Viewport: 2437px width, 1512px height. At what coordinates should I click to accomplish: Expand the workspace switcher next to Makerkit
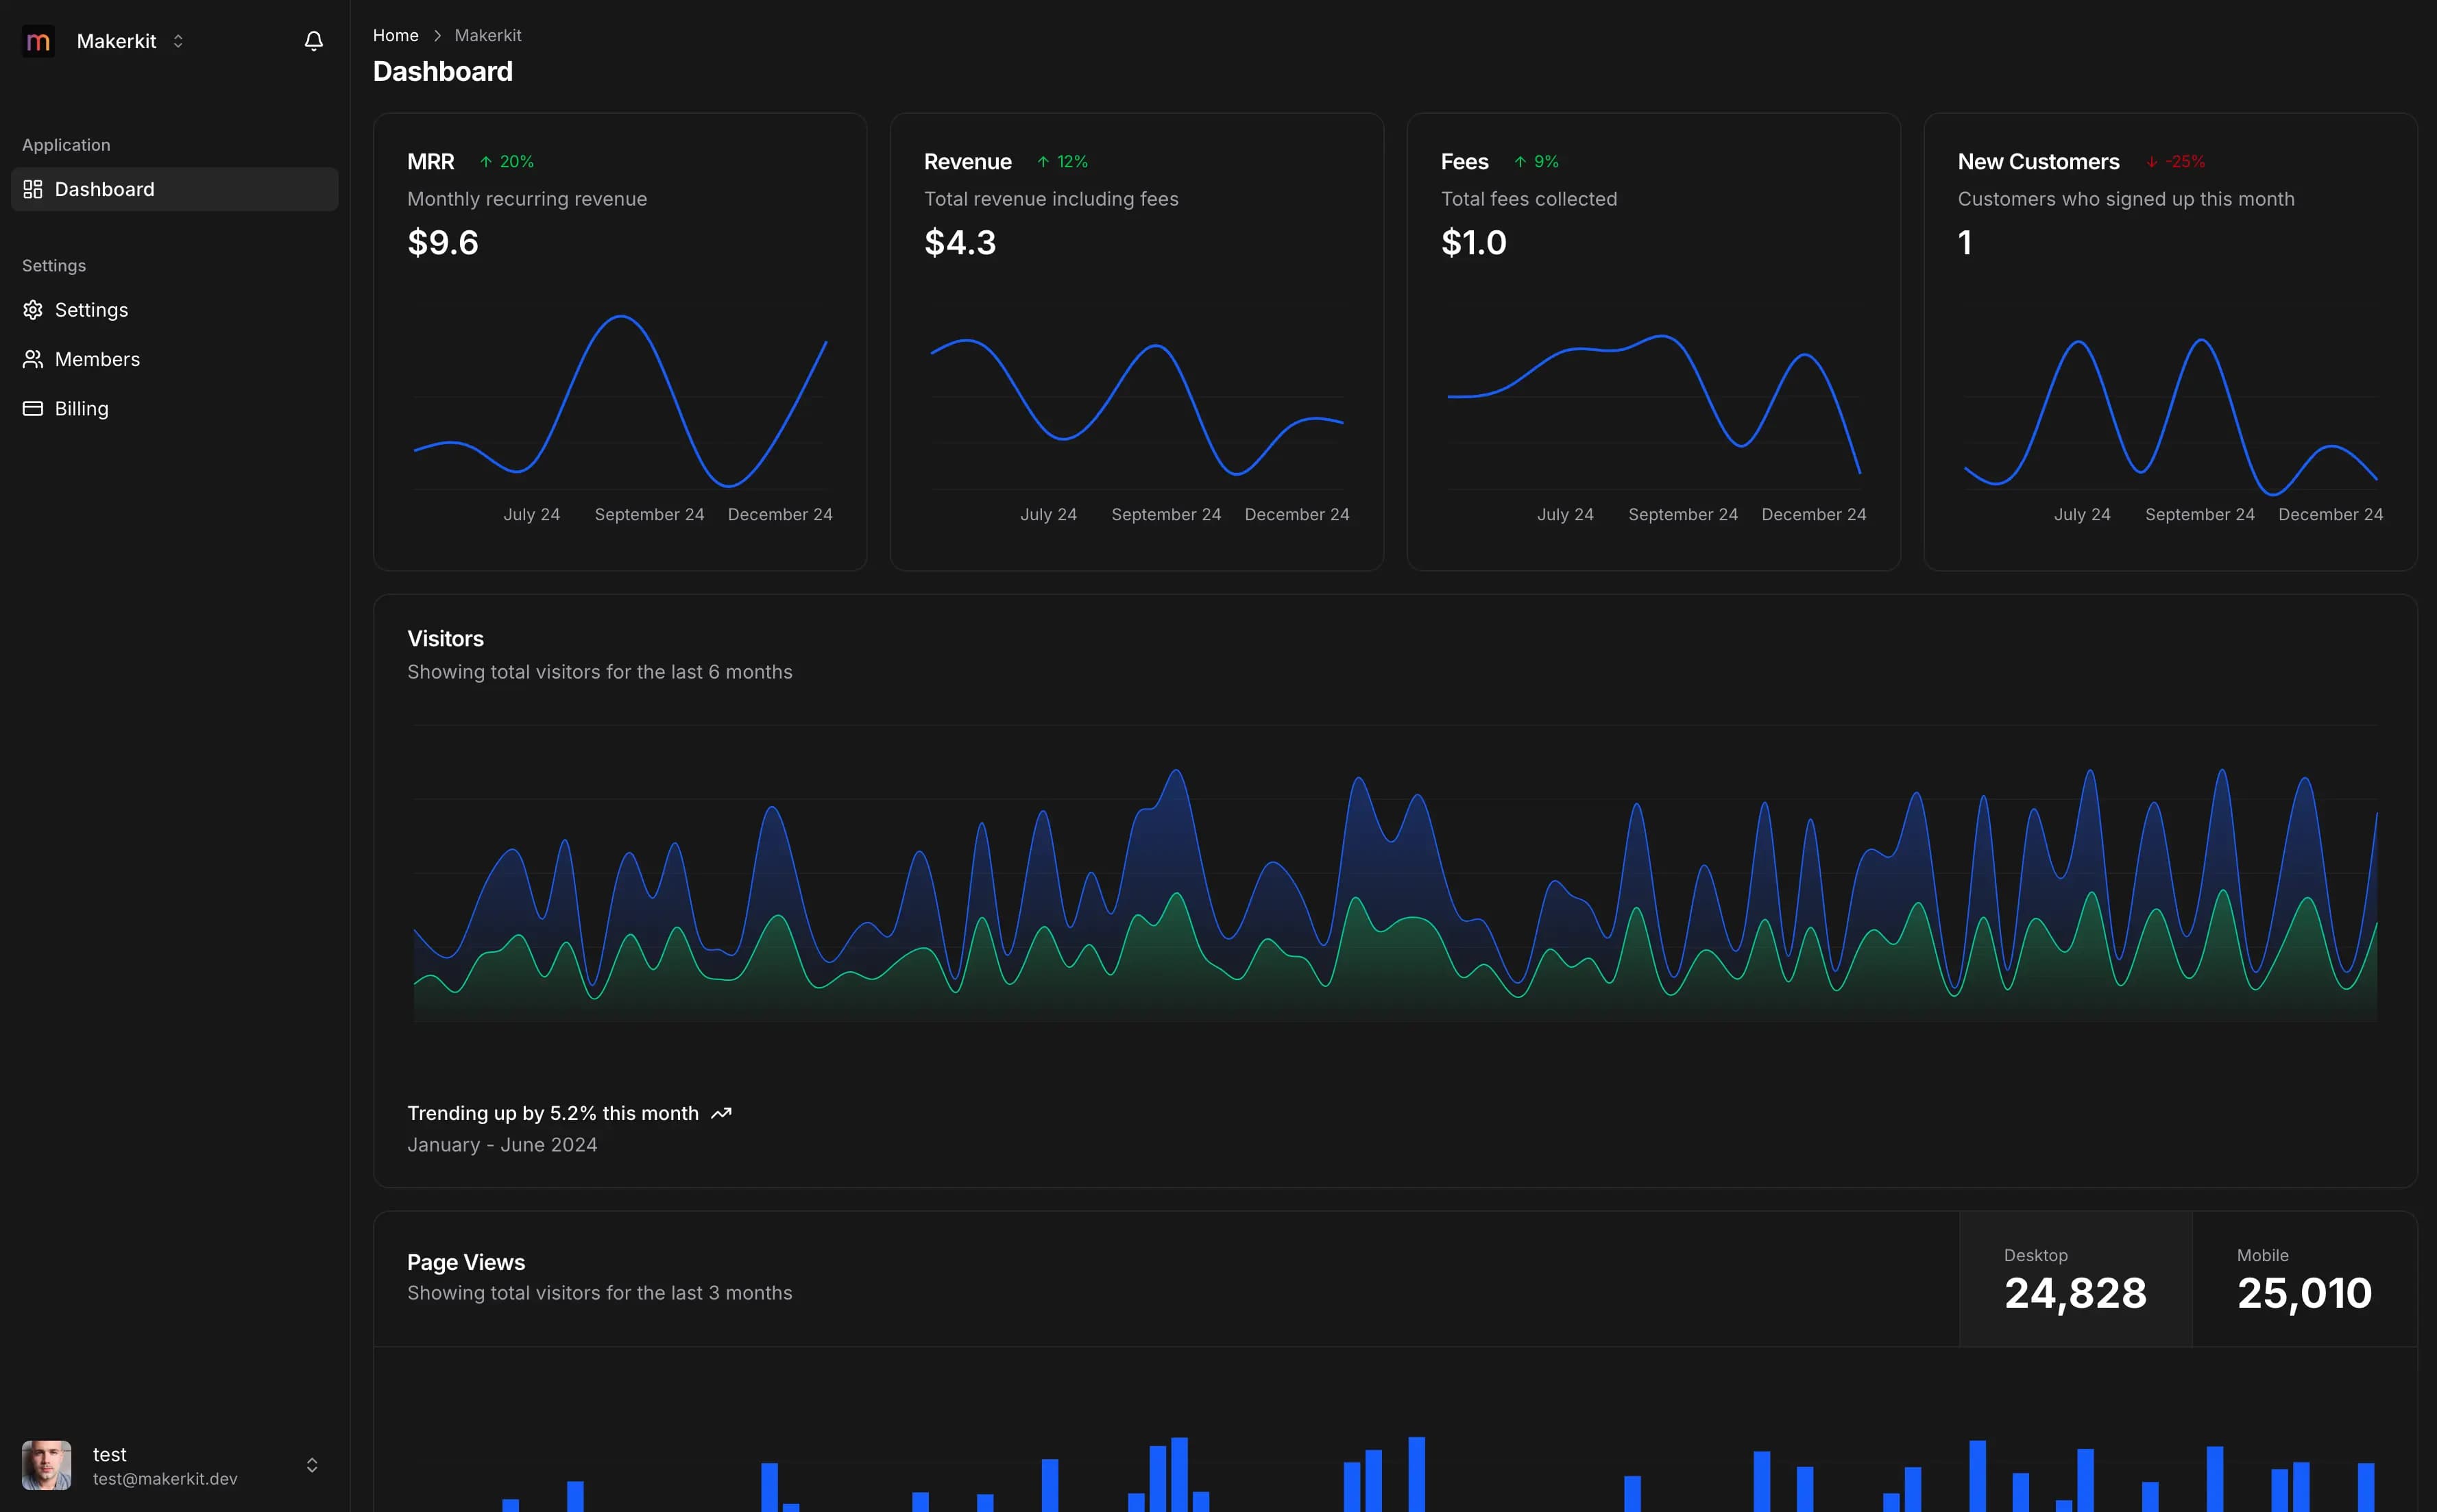tap(178, 41)
